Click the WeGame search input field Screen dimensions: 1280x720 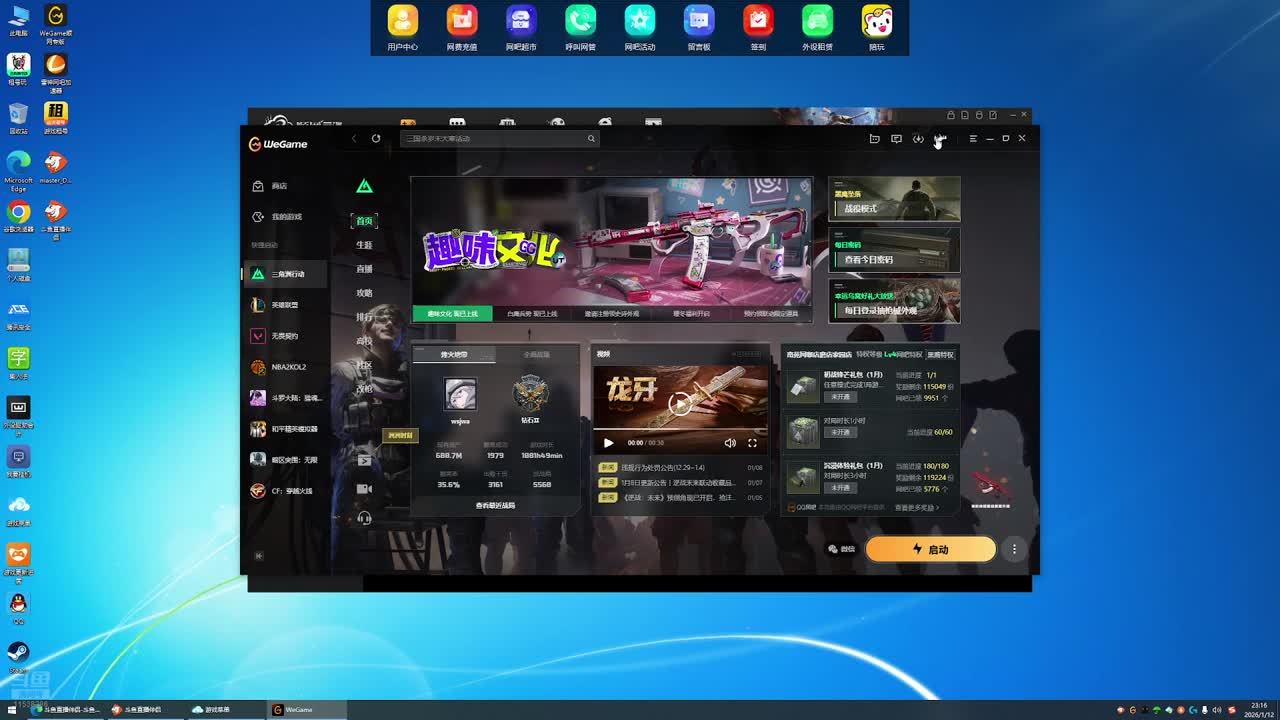[495, 139]
